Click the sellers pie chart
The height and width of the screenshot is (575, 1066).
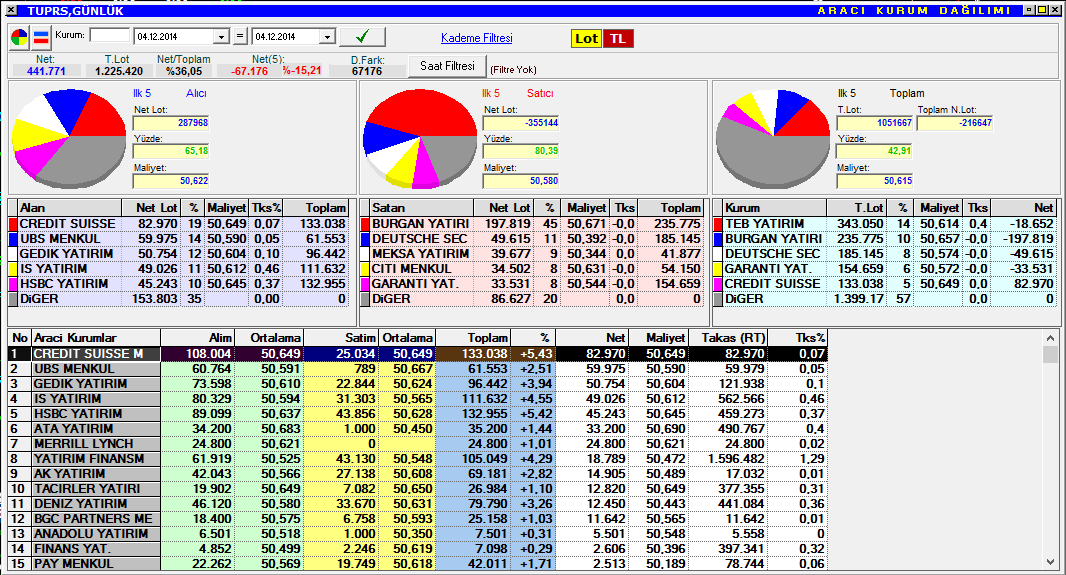pos(419,137)
